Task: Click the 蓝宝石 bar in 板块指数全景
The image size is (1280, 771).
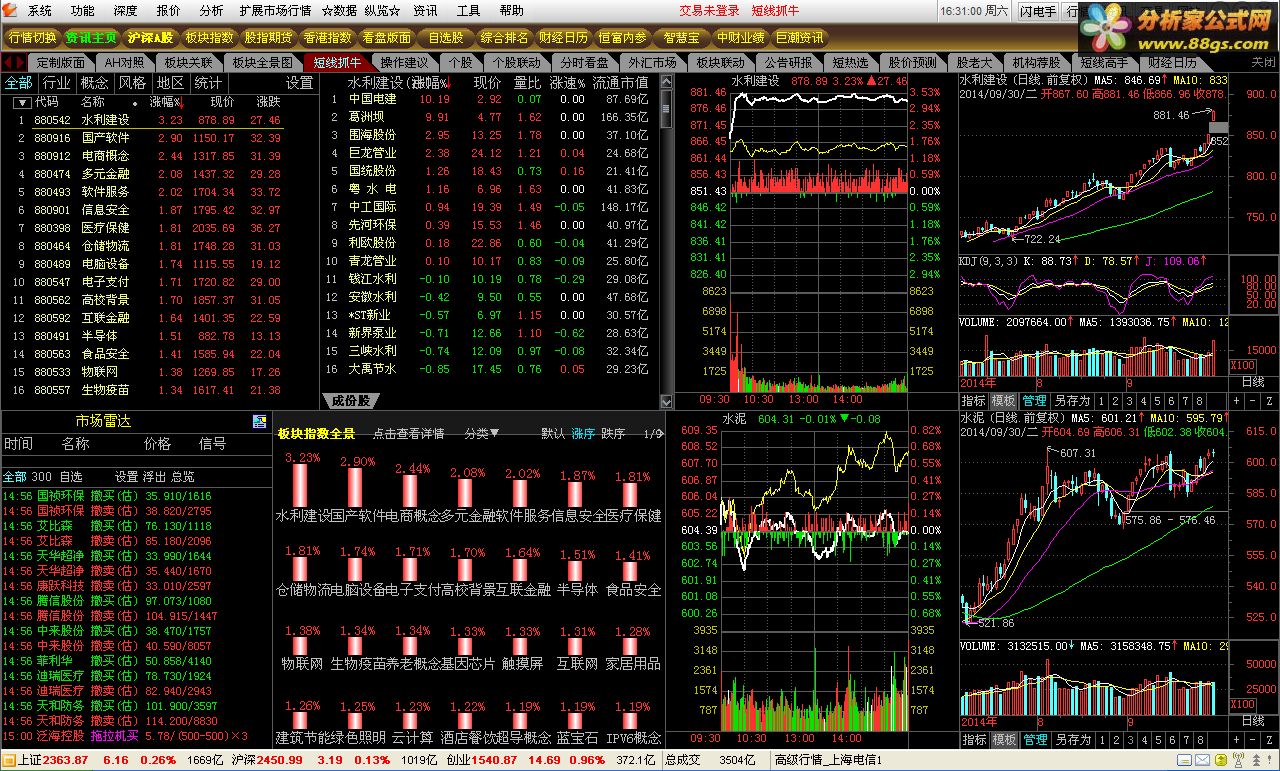Action: point(577,721)
